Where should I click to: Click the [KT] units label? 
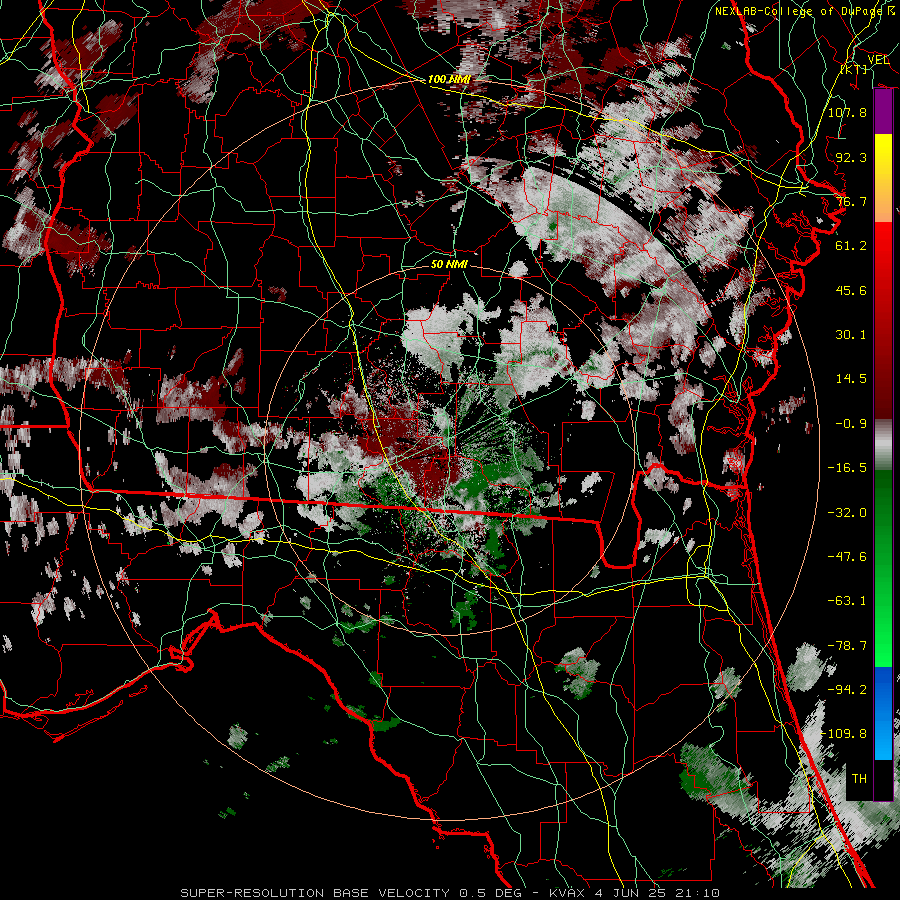(854, 69)
